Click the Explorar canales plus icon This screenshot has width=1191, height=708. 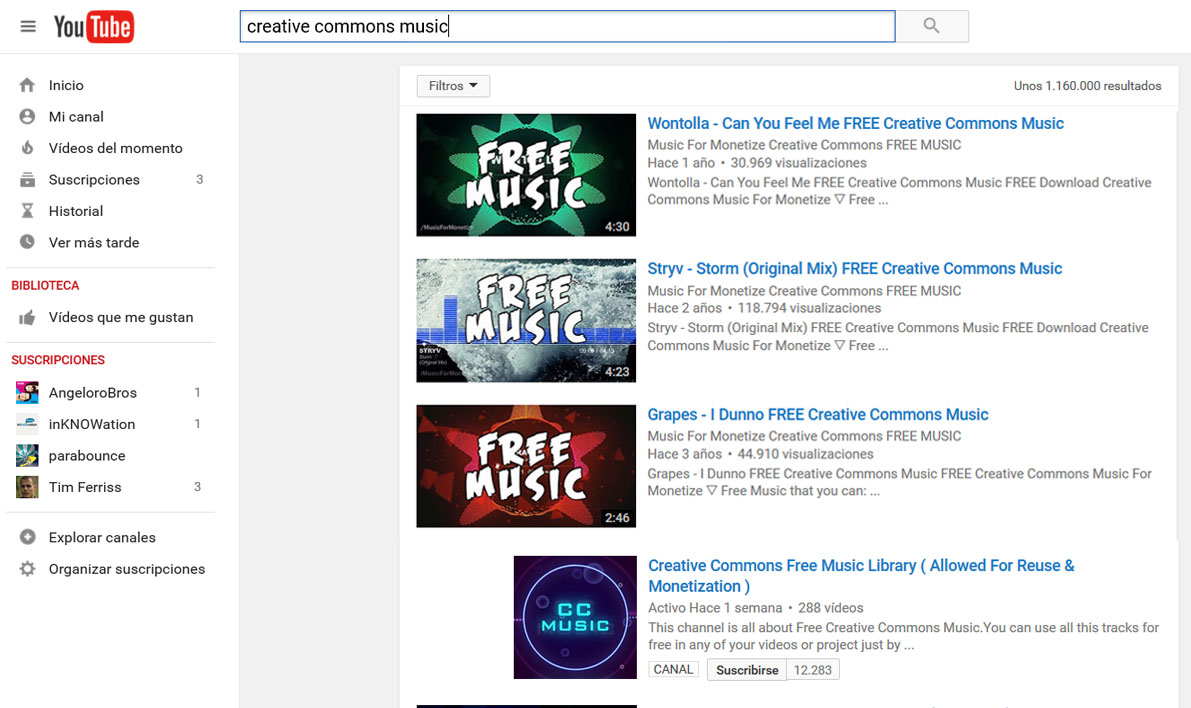27,537
